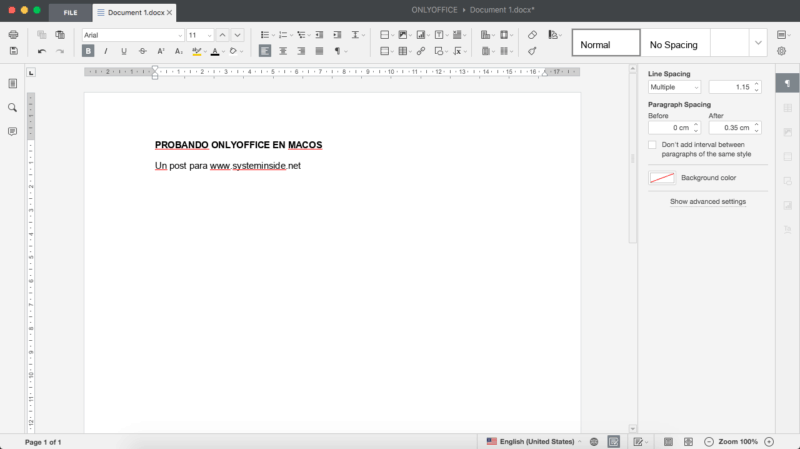Screen dimensions: 800x449
Task: Click the Paste icon
Action: (x=60, y=35)
